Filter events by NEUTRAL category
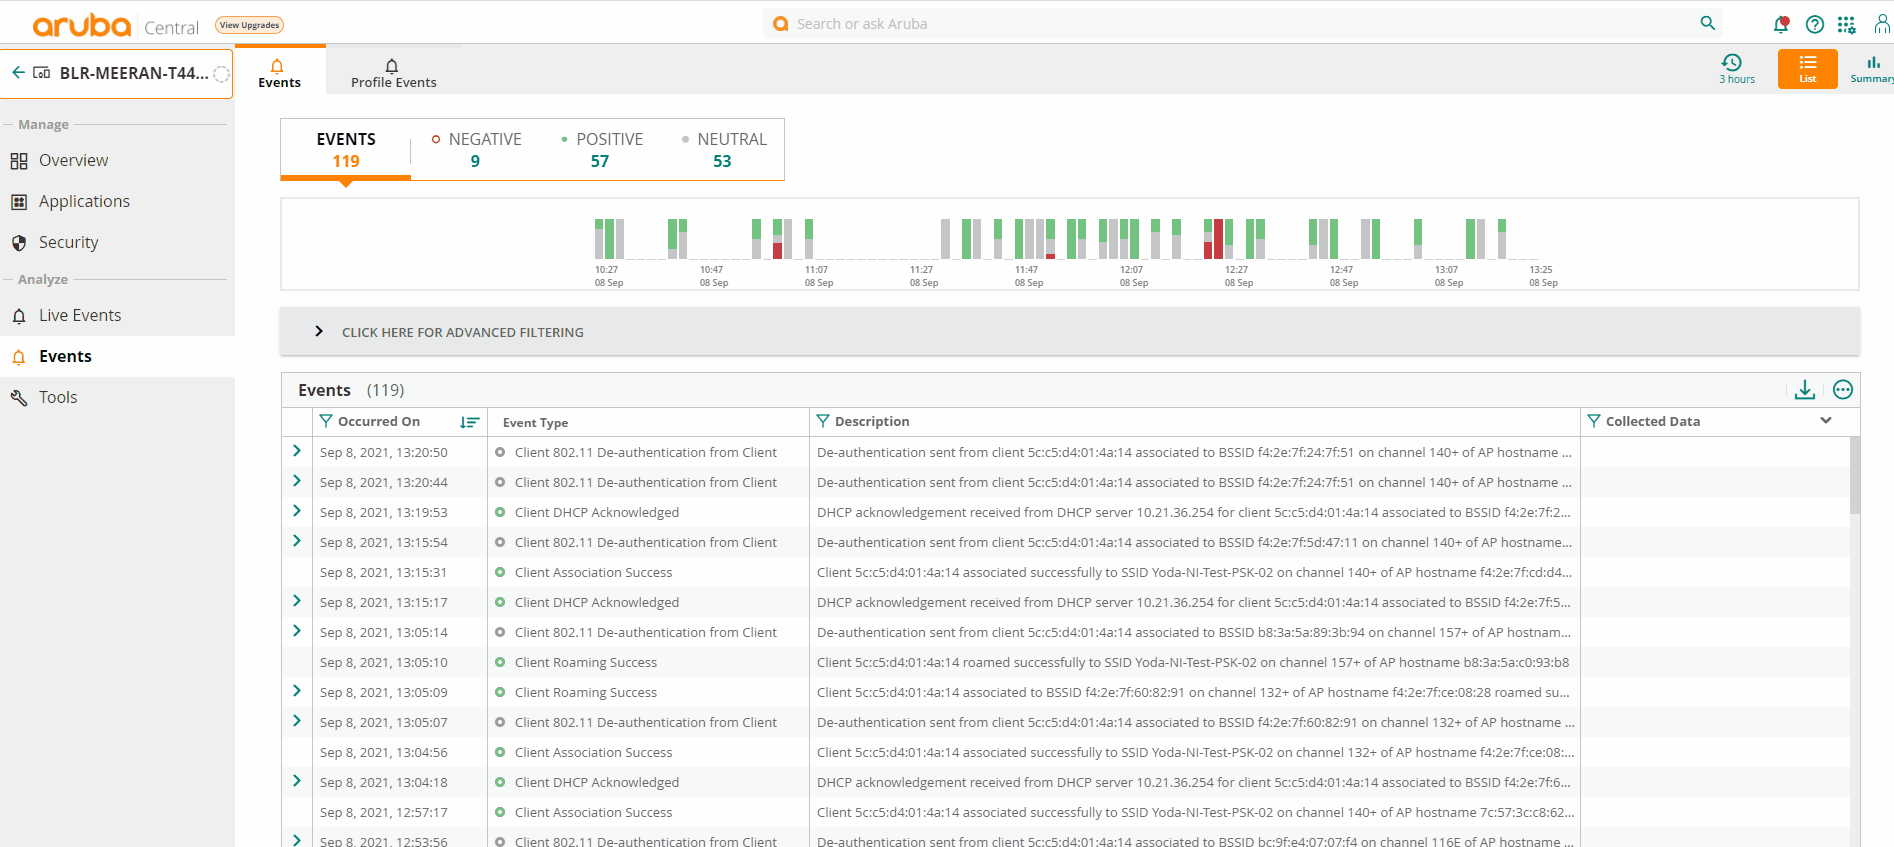 click(x=723, y=150)
